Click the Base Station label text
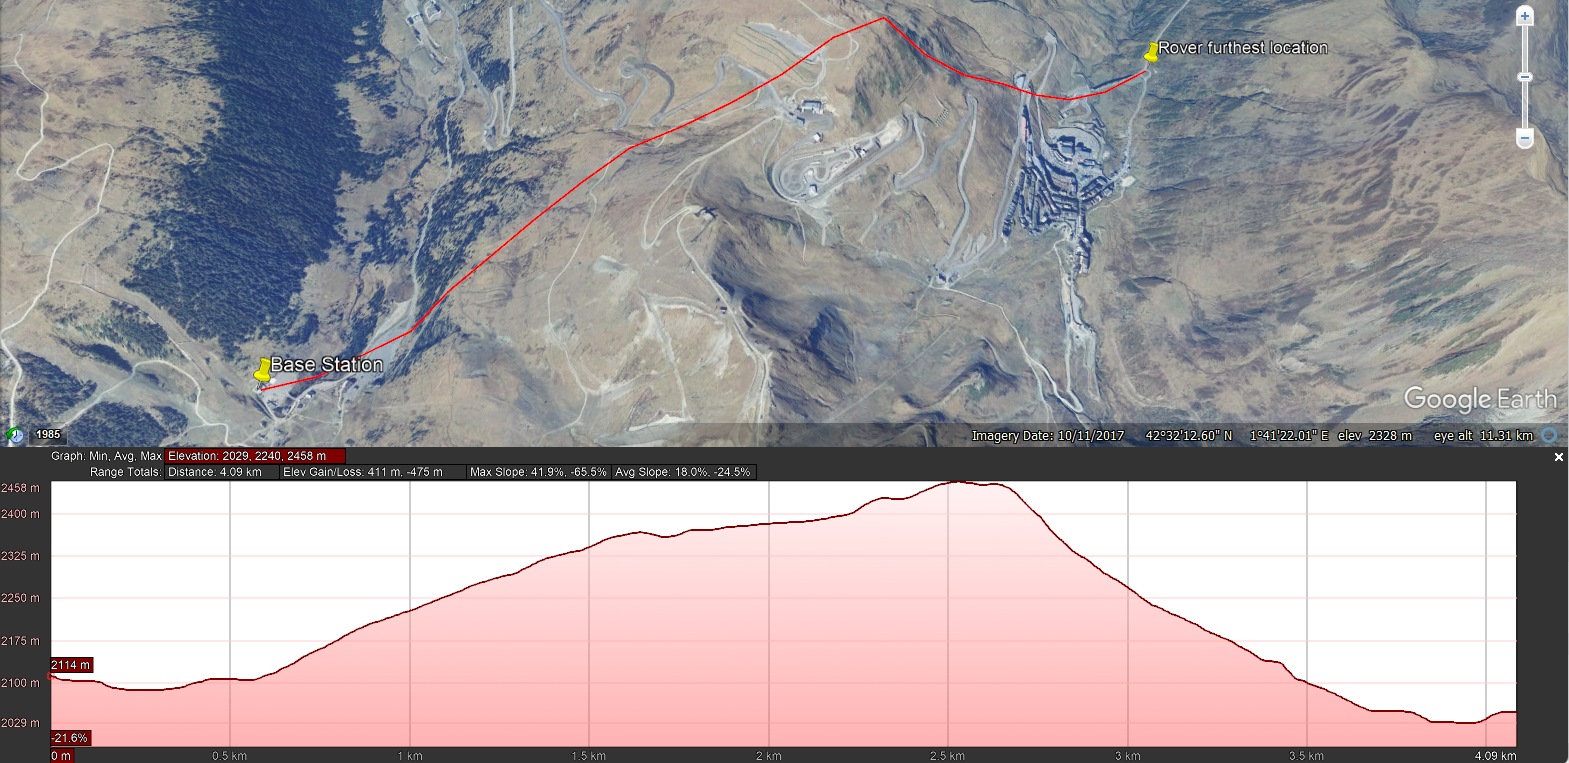 (x=327, y=365)
